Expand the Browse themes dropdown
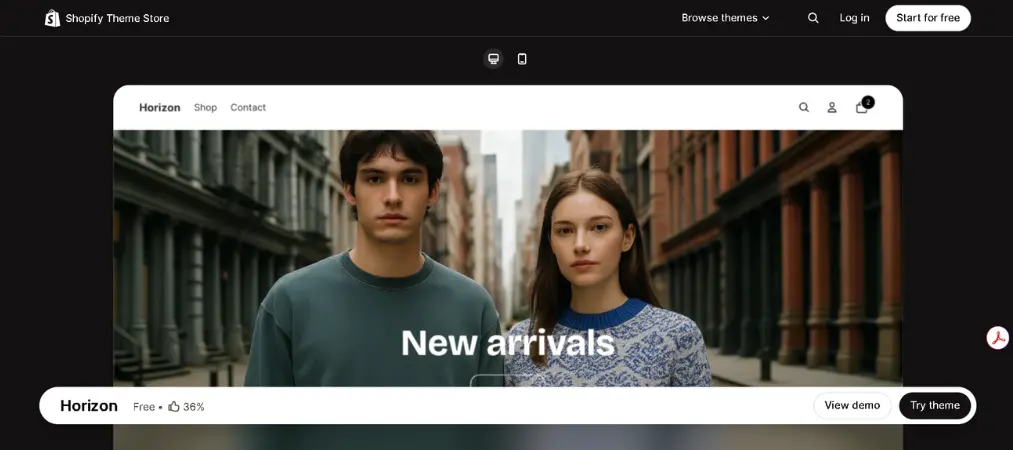 [x=726, y=18]
